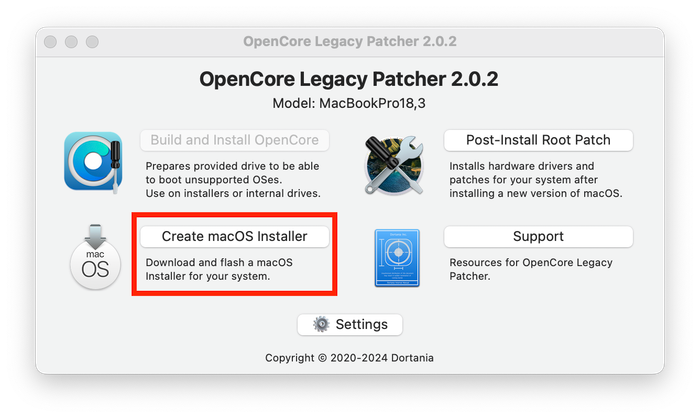Click the macOS download arrow icon

[x=95, y=257]
